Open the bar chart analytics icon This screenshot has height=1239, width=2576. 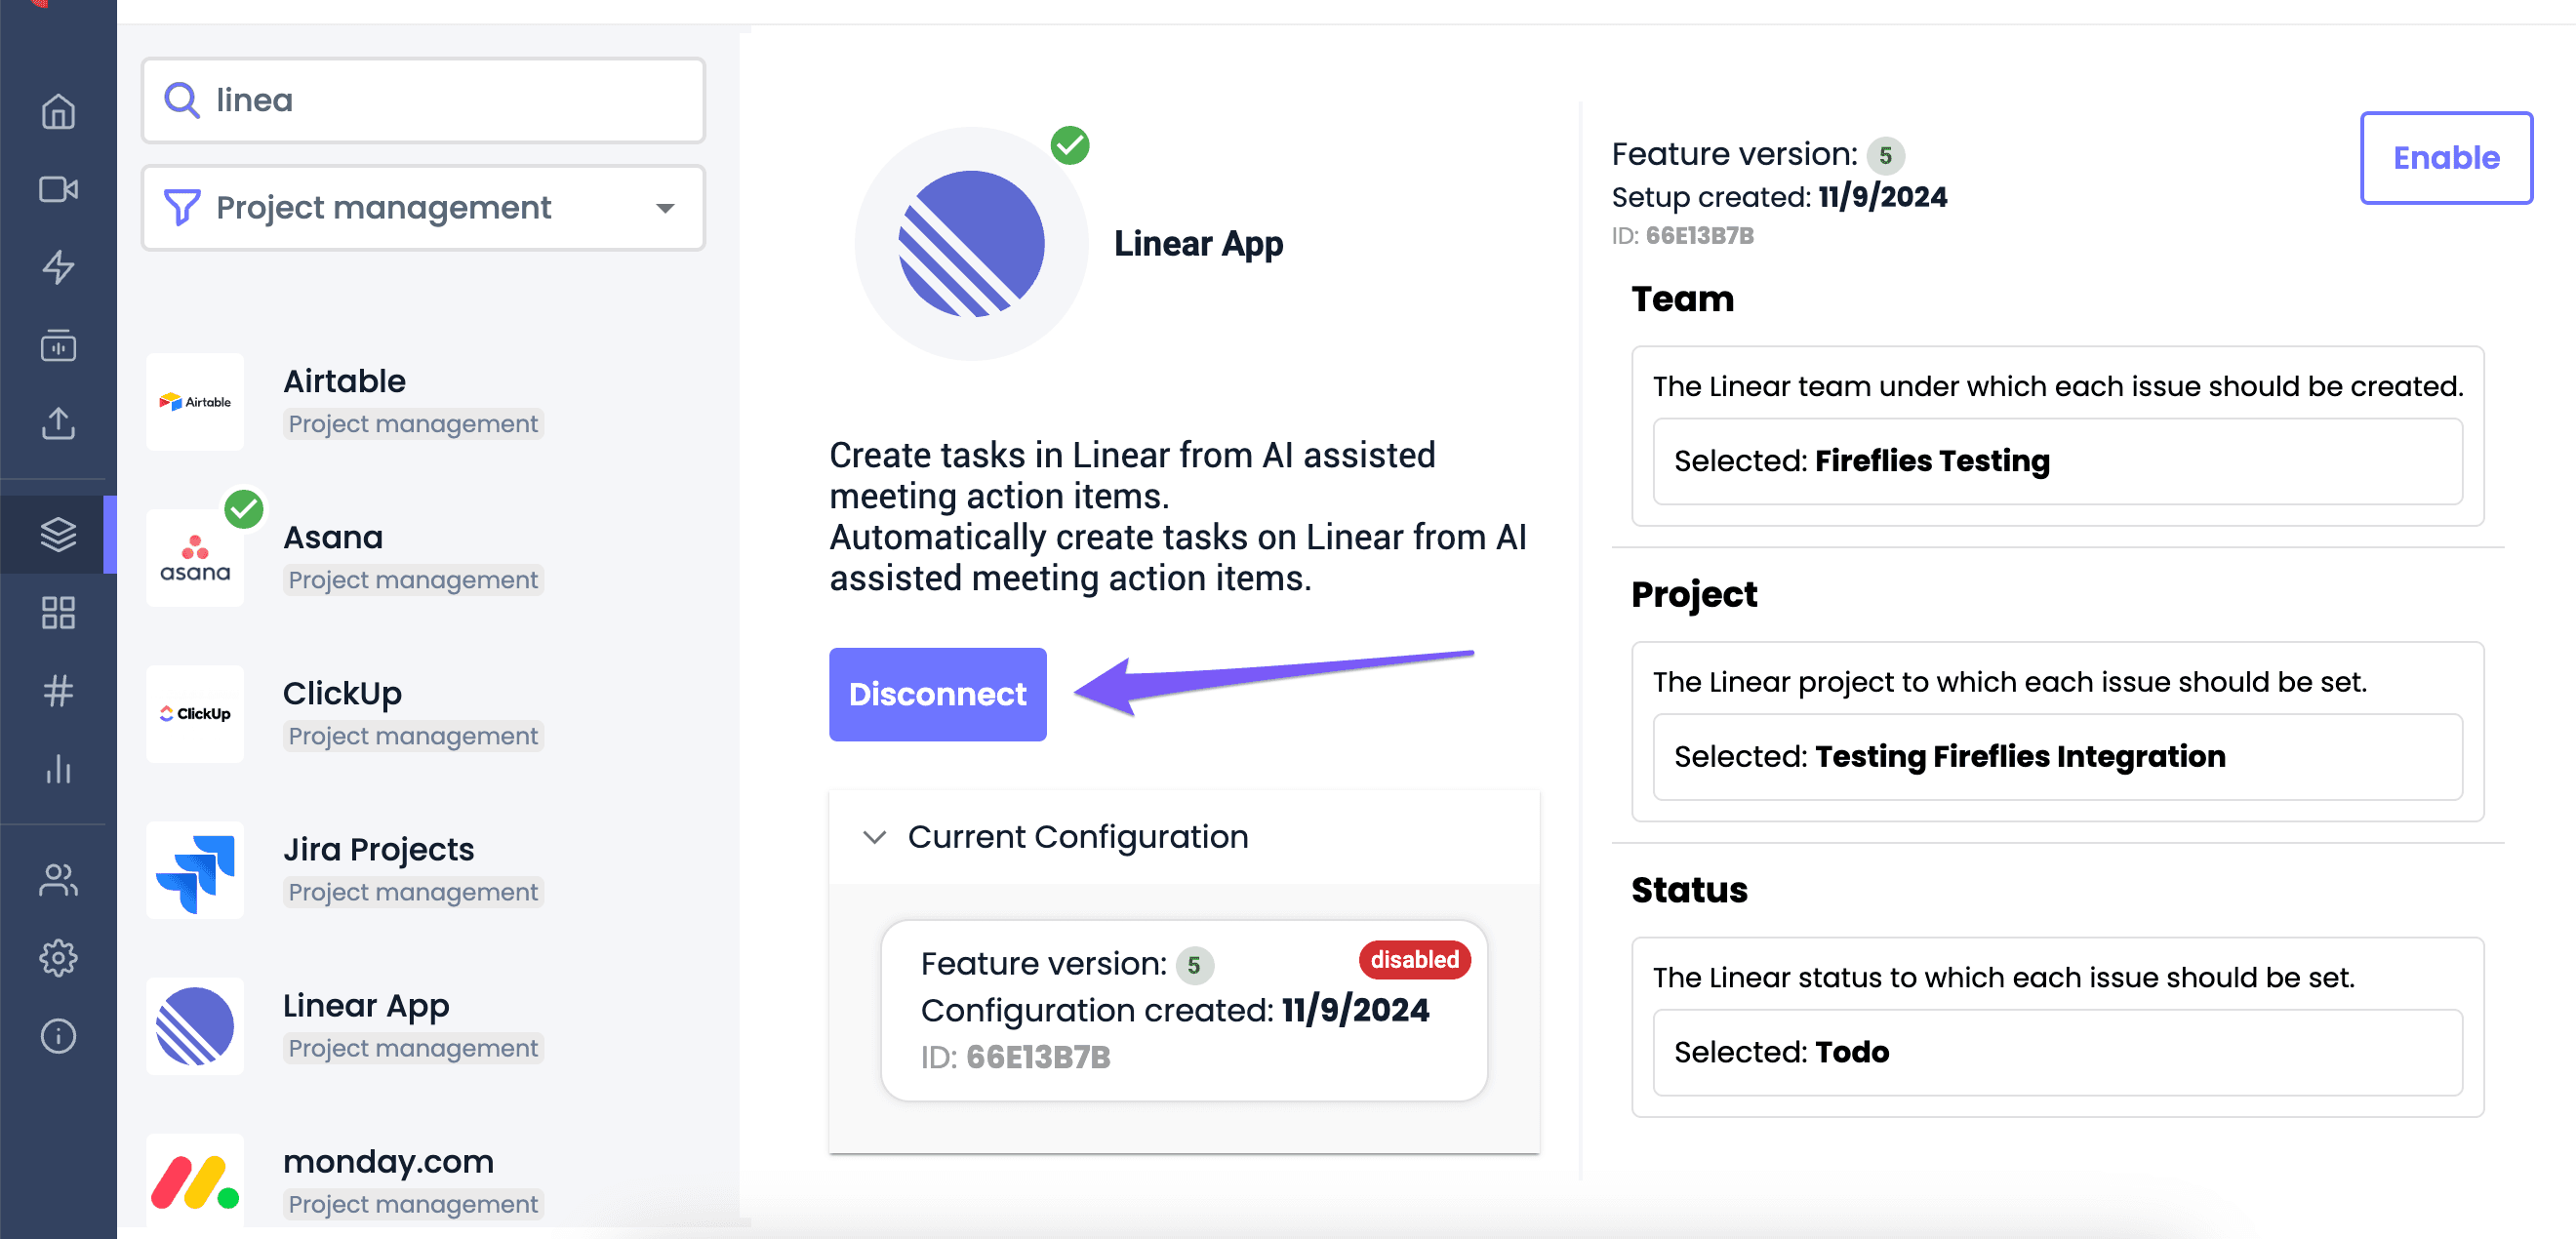[x=58, y=768]
